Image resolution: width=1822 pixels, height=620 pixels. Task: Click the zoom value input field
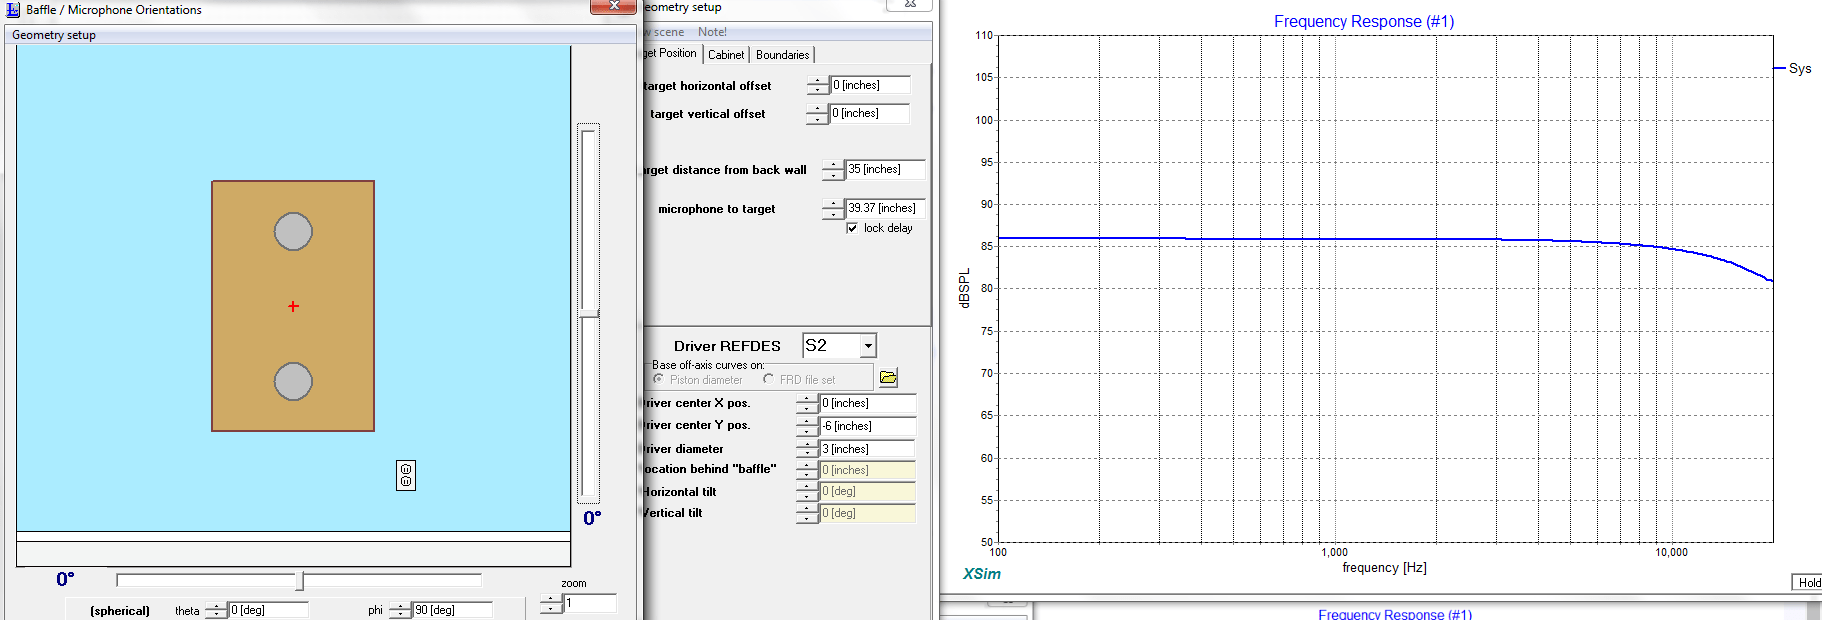pyautogui.click(x=590, y=604)
